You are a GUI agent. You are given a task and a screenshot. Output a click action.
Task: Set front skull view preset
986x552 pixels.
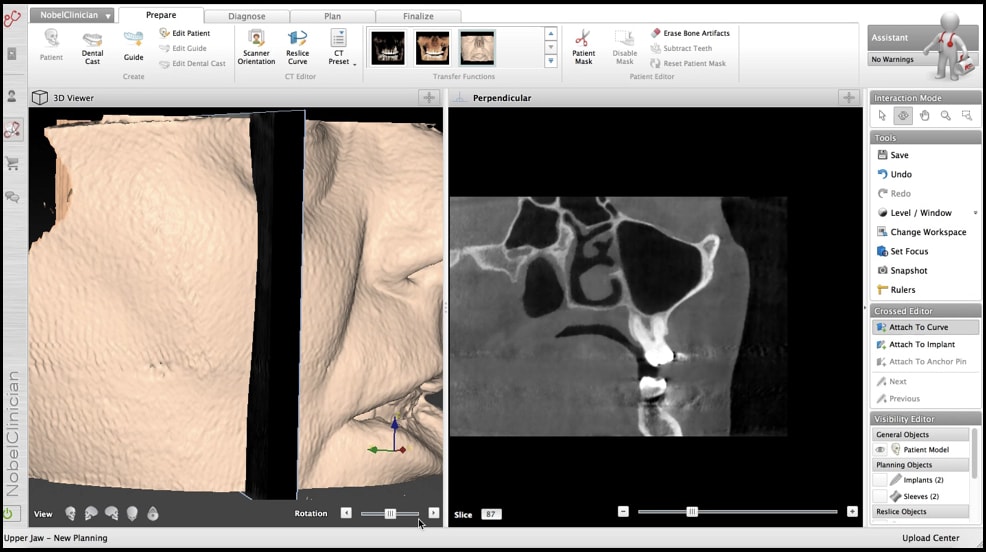click(70, 514)
